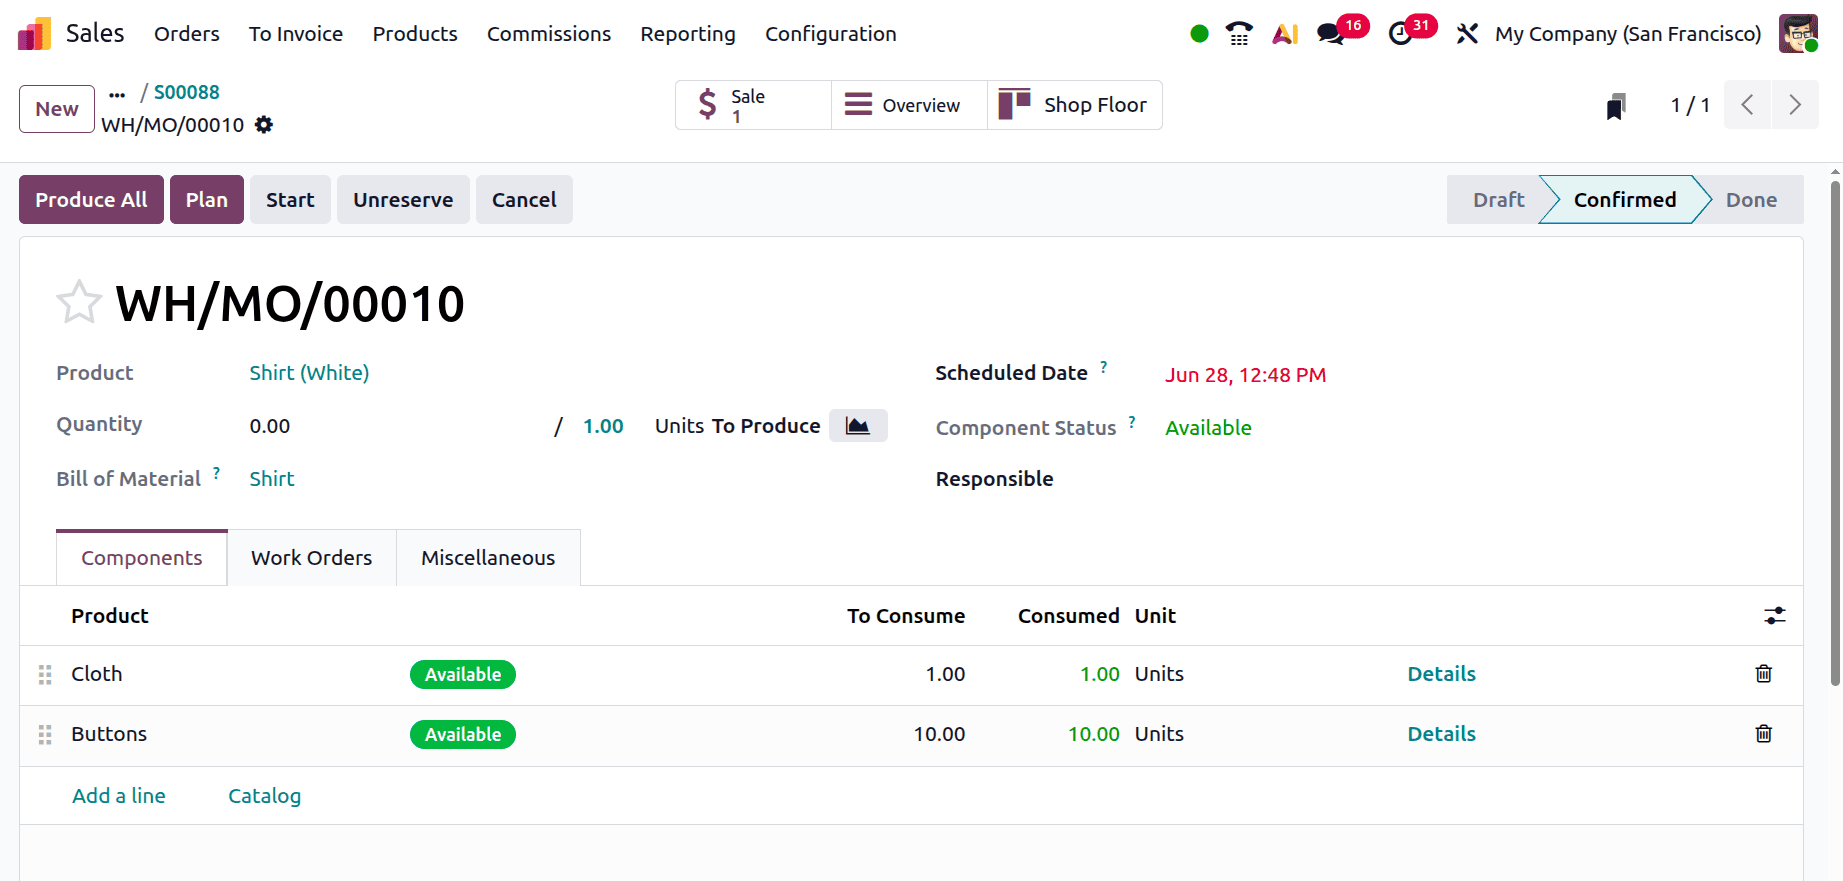Click the Start button

point(290,200)
